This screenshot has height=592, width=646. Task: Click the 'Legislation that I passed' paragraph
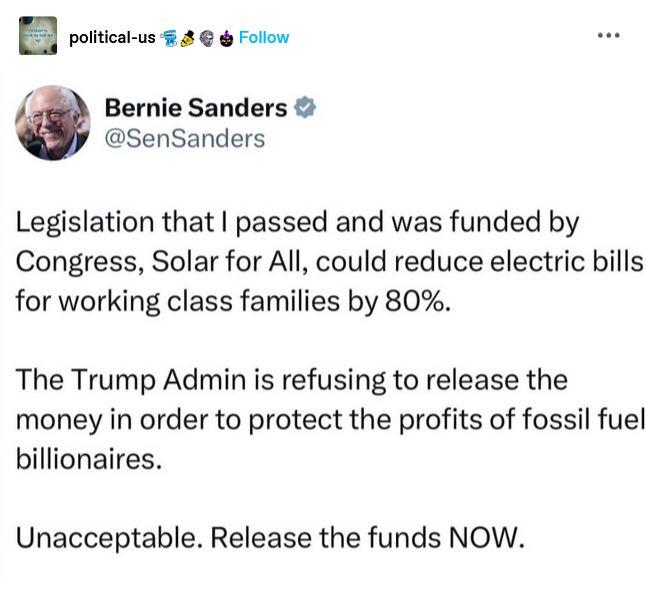point(329,262)
